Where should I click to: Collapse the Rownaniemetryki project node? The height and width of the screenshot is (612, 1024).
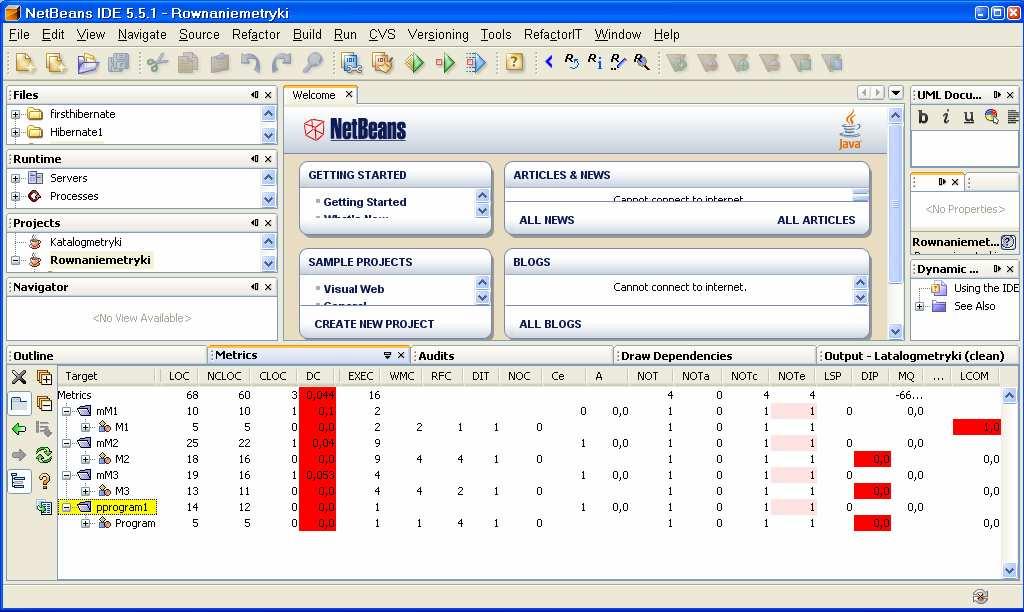click(x=16, y=261)
